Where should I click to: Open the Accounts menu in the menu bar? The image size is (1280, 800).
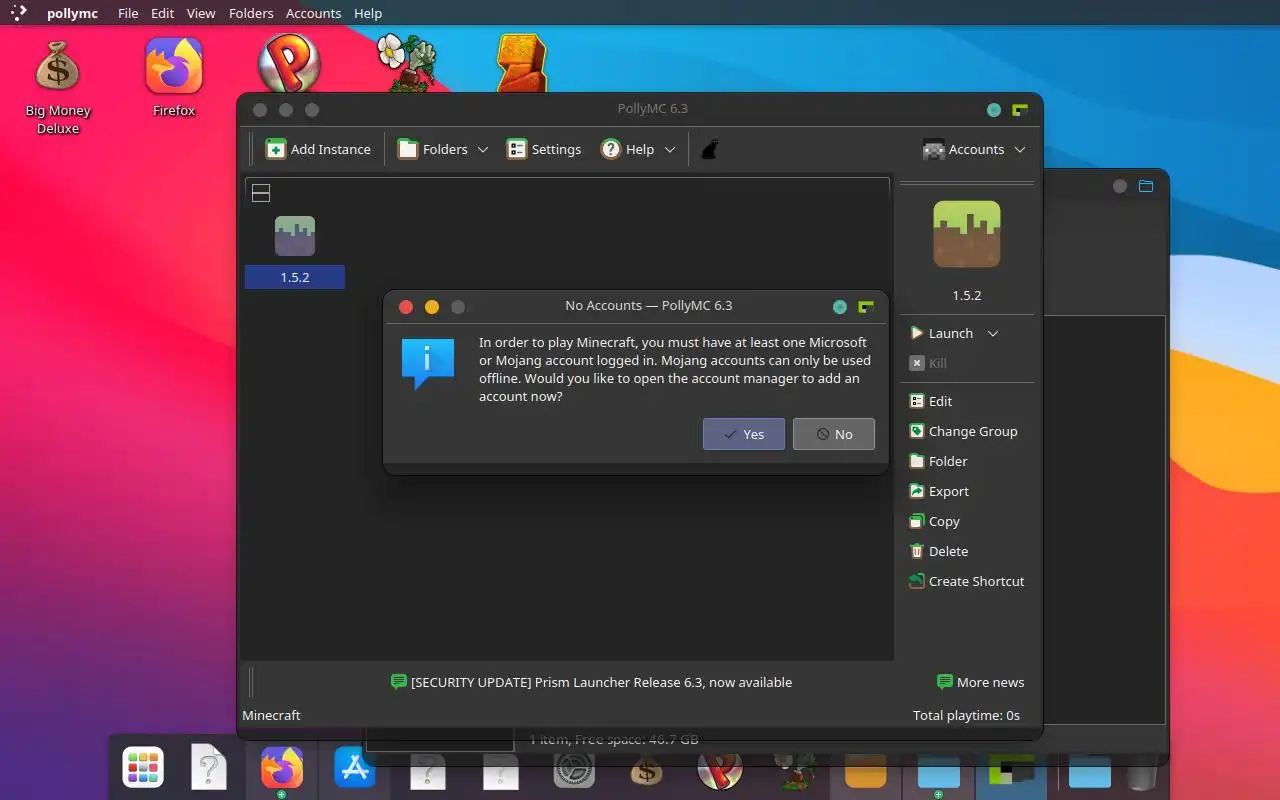(313, 13)
